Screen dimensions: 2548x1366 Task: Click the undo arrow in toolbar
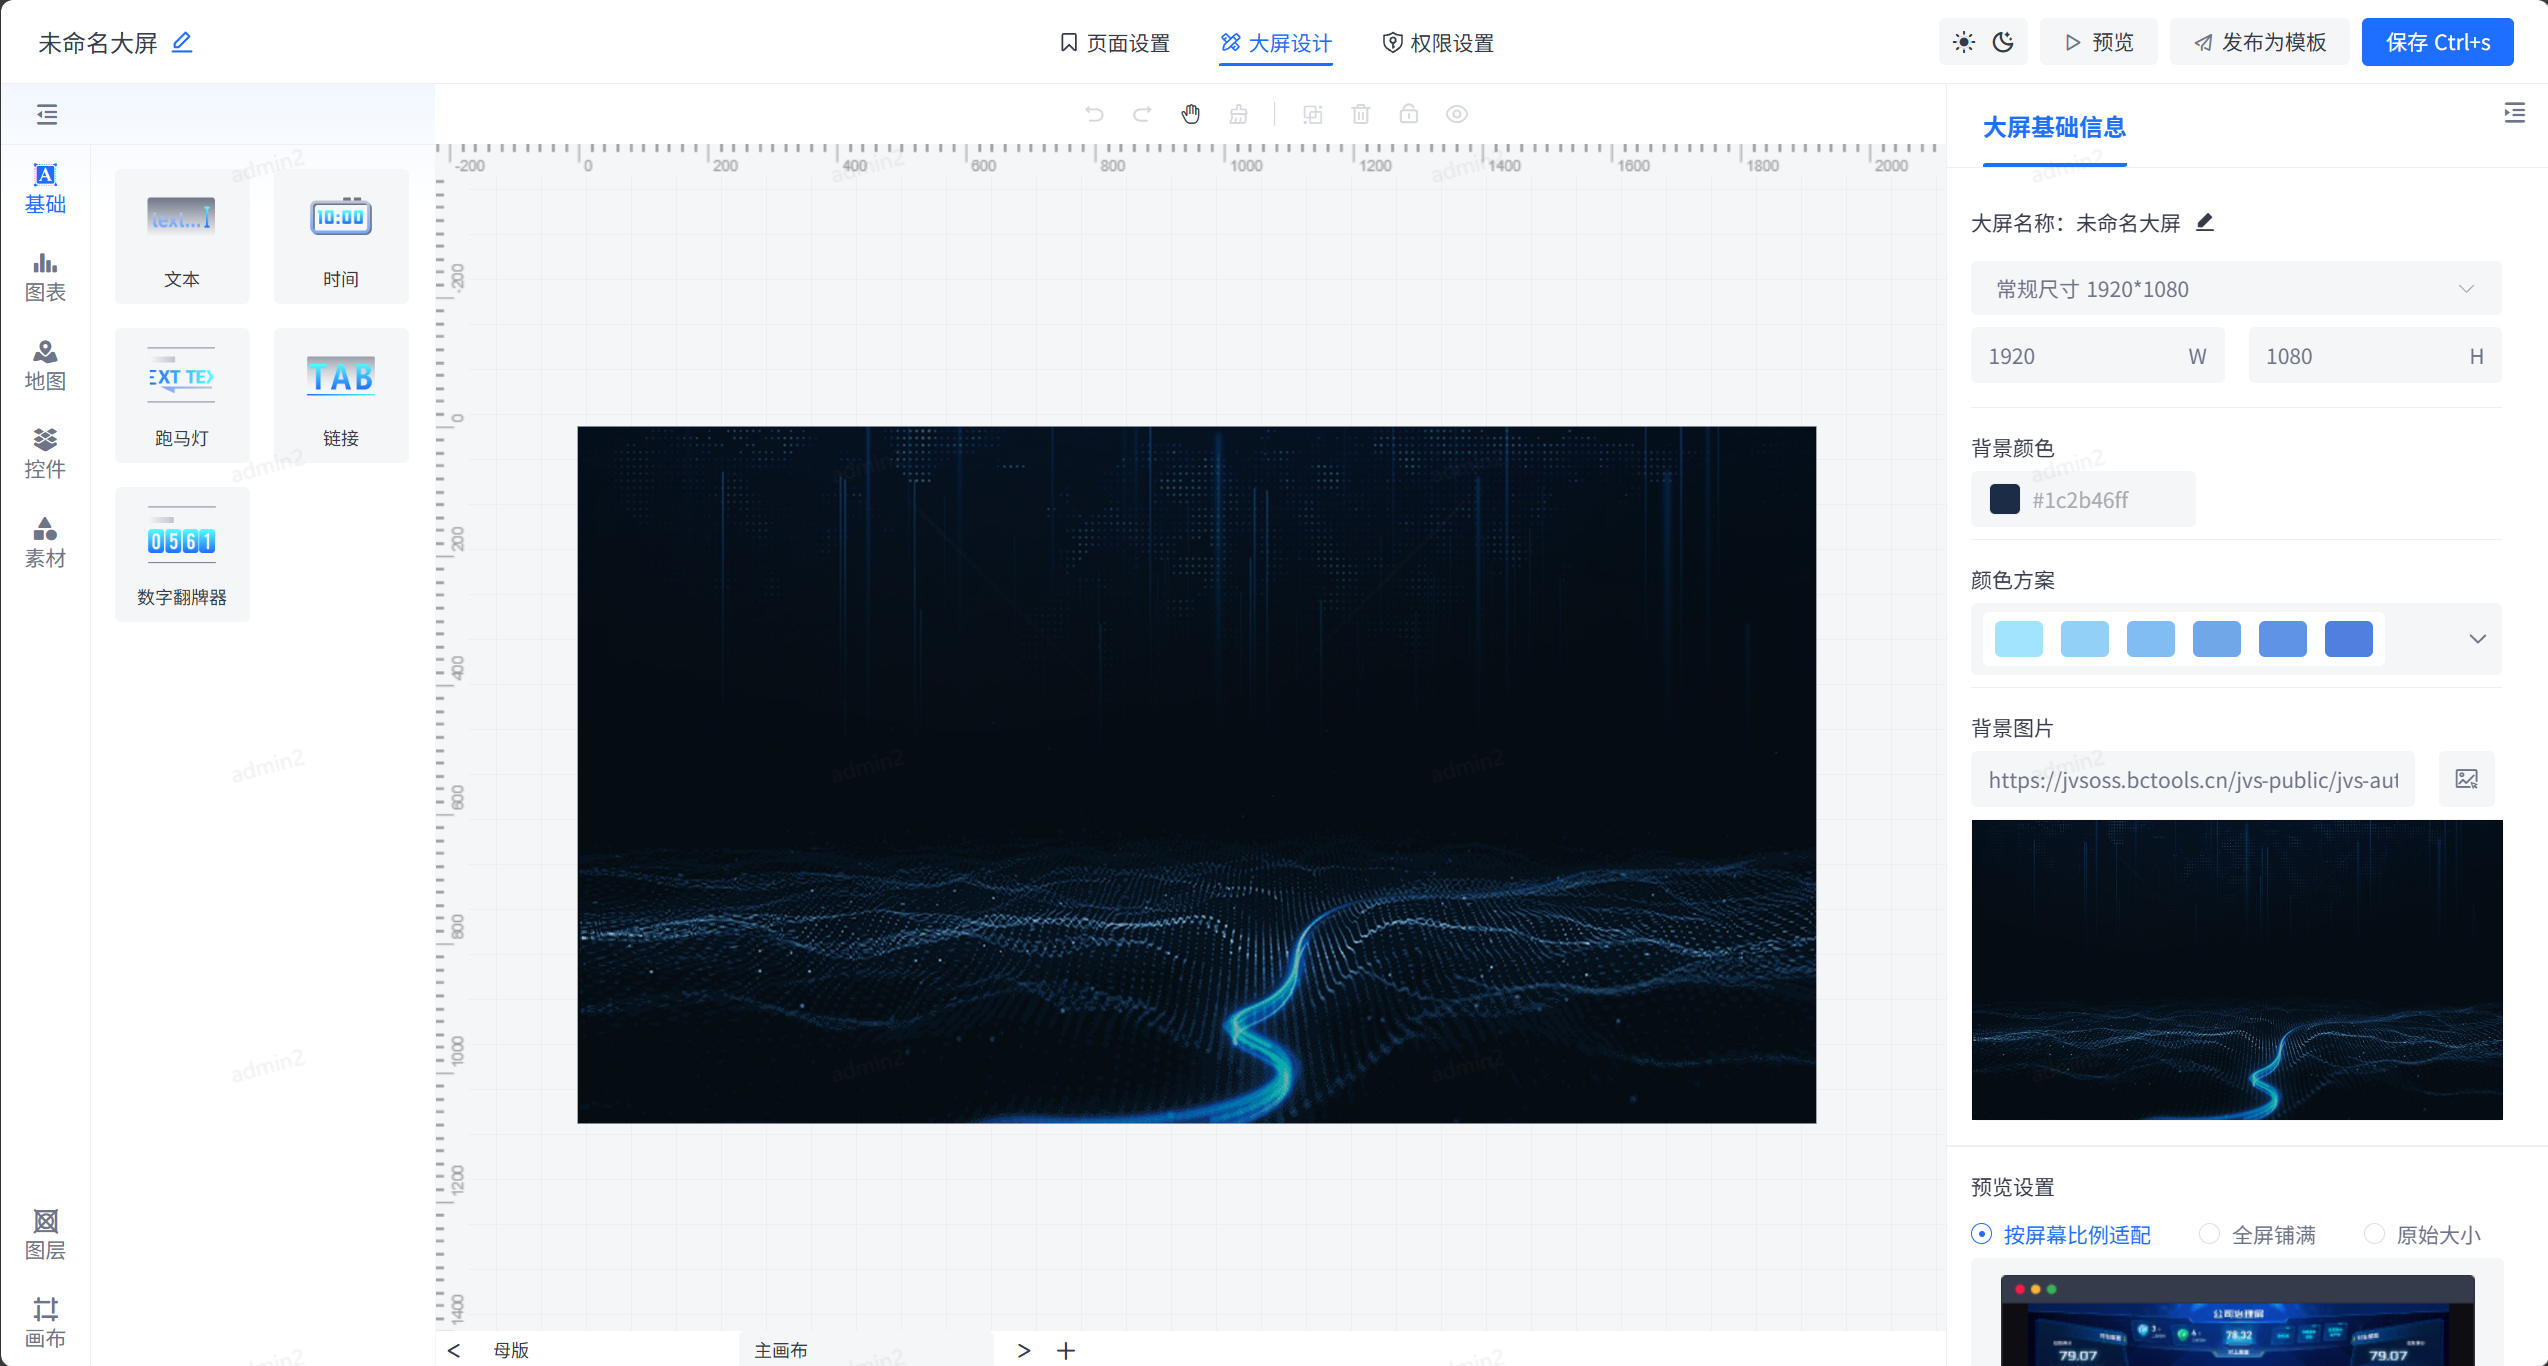point(1094,114)
